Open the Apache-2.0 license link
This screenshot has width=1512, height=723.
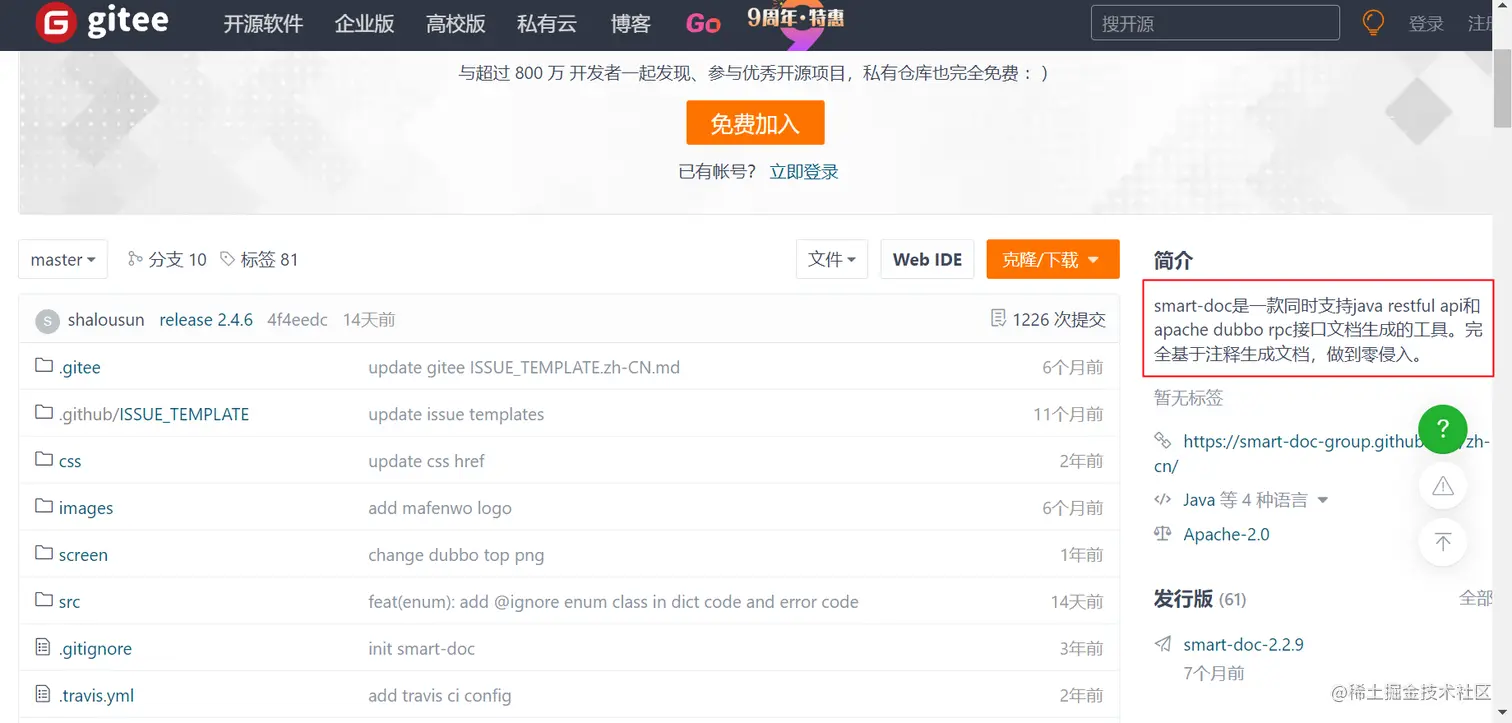[x=1226, y=534]
